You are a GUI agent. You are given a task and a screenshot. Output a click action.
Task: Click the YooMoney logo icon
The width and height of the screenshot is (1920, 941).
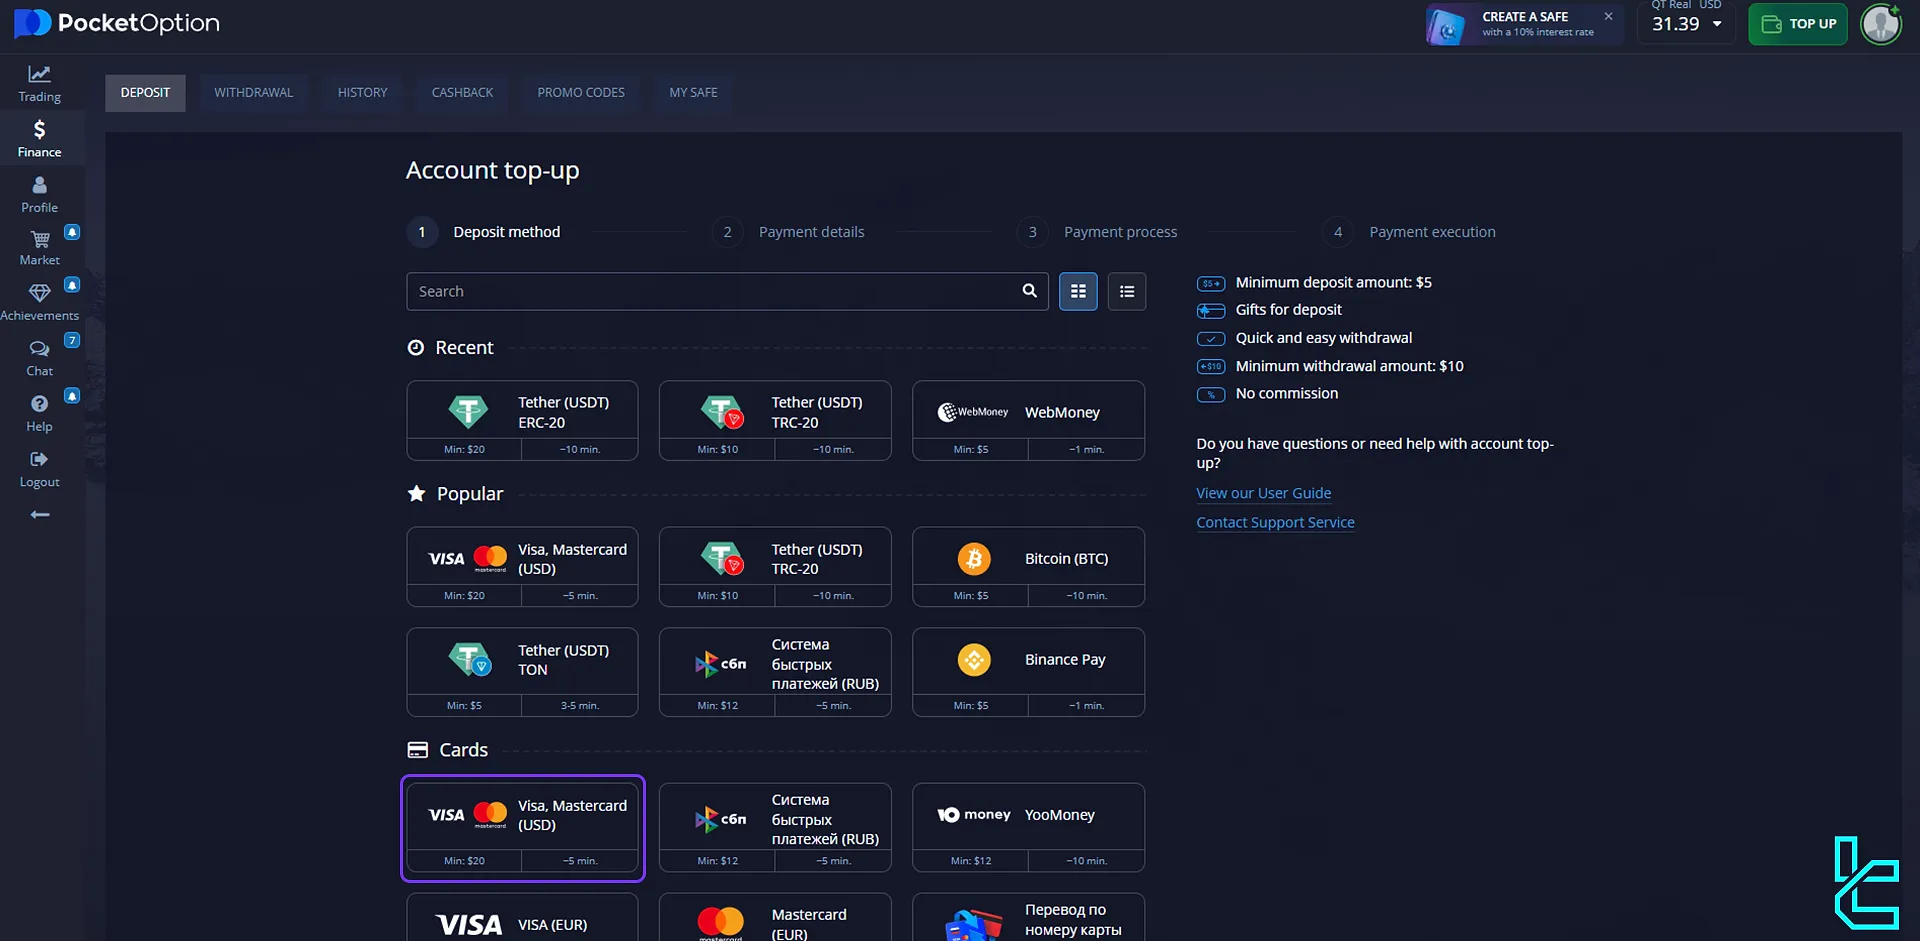[x=974, y=815]
